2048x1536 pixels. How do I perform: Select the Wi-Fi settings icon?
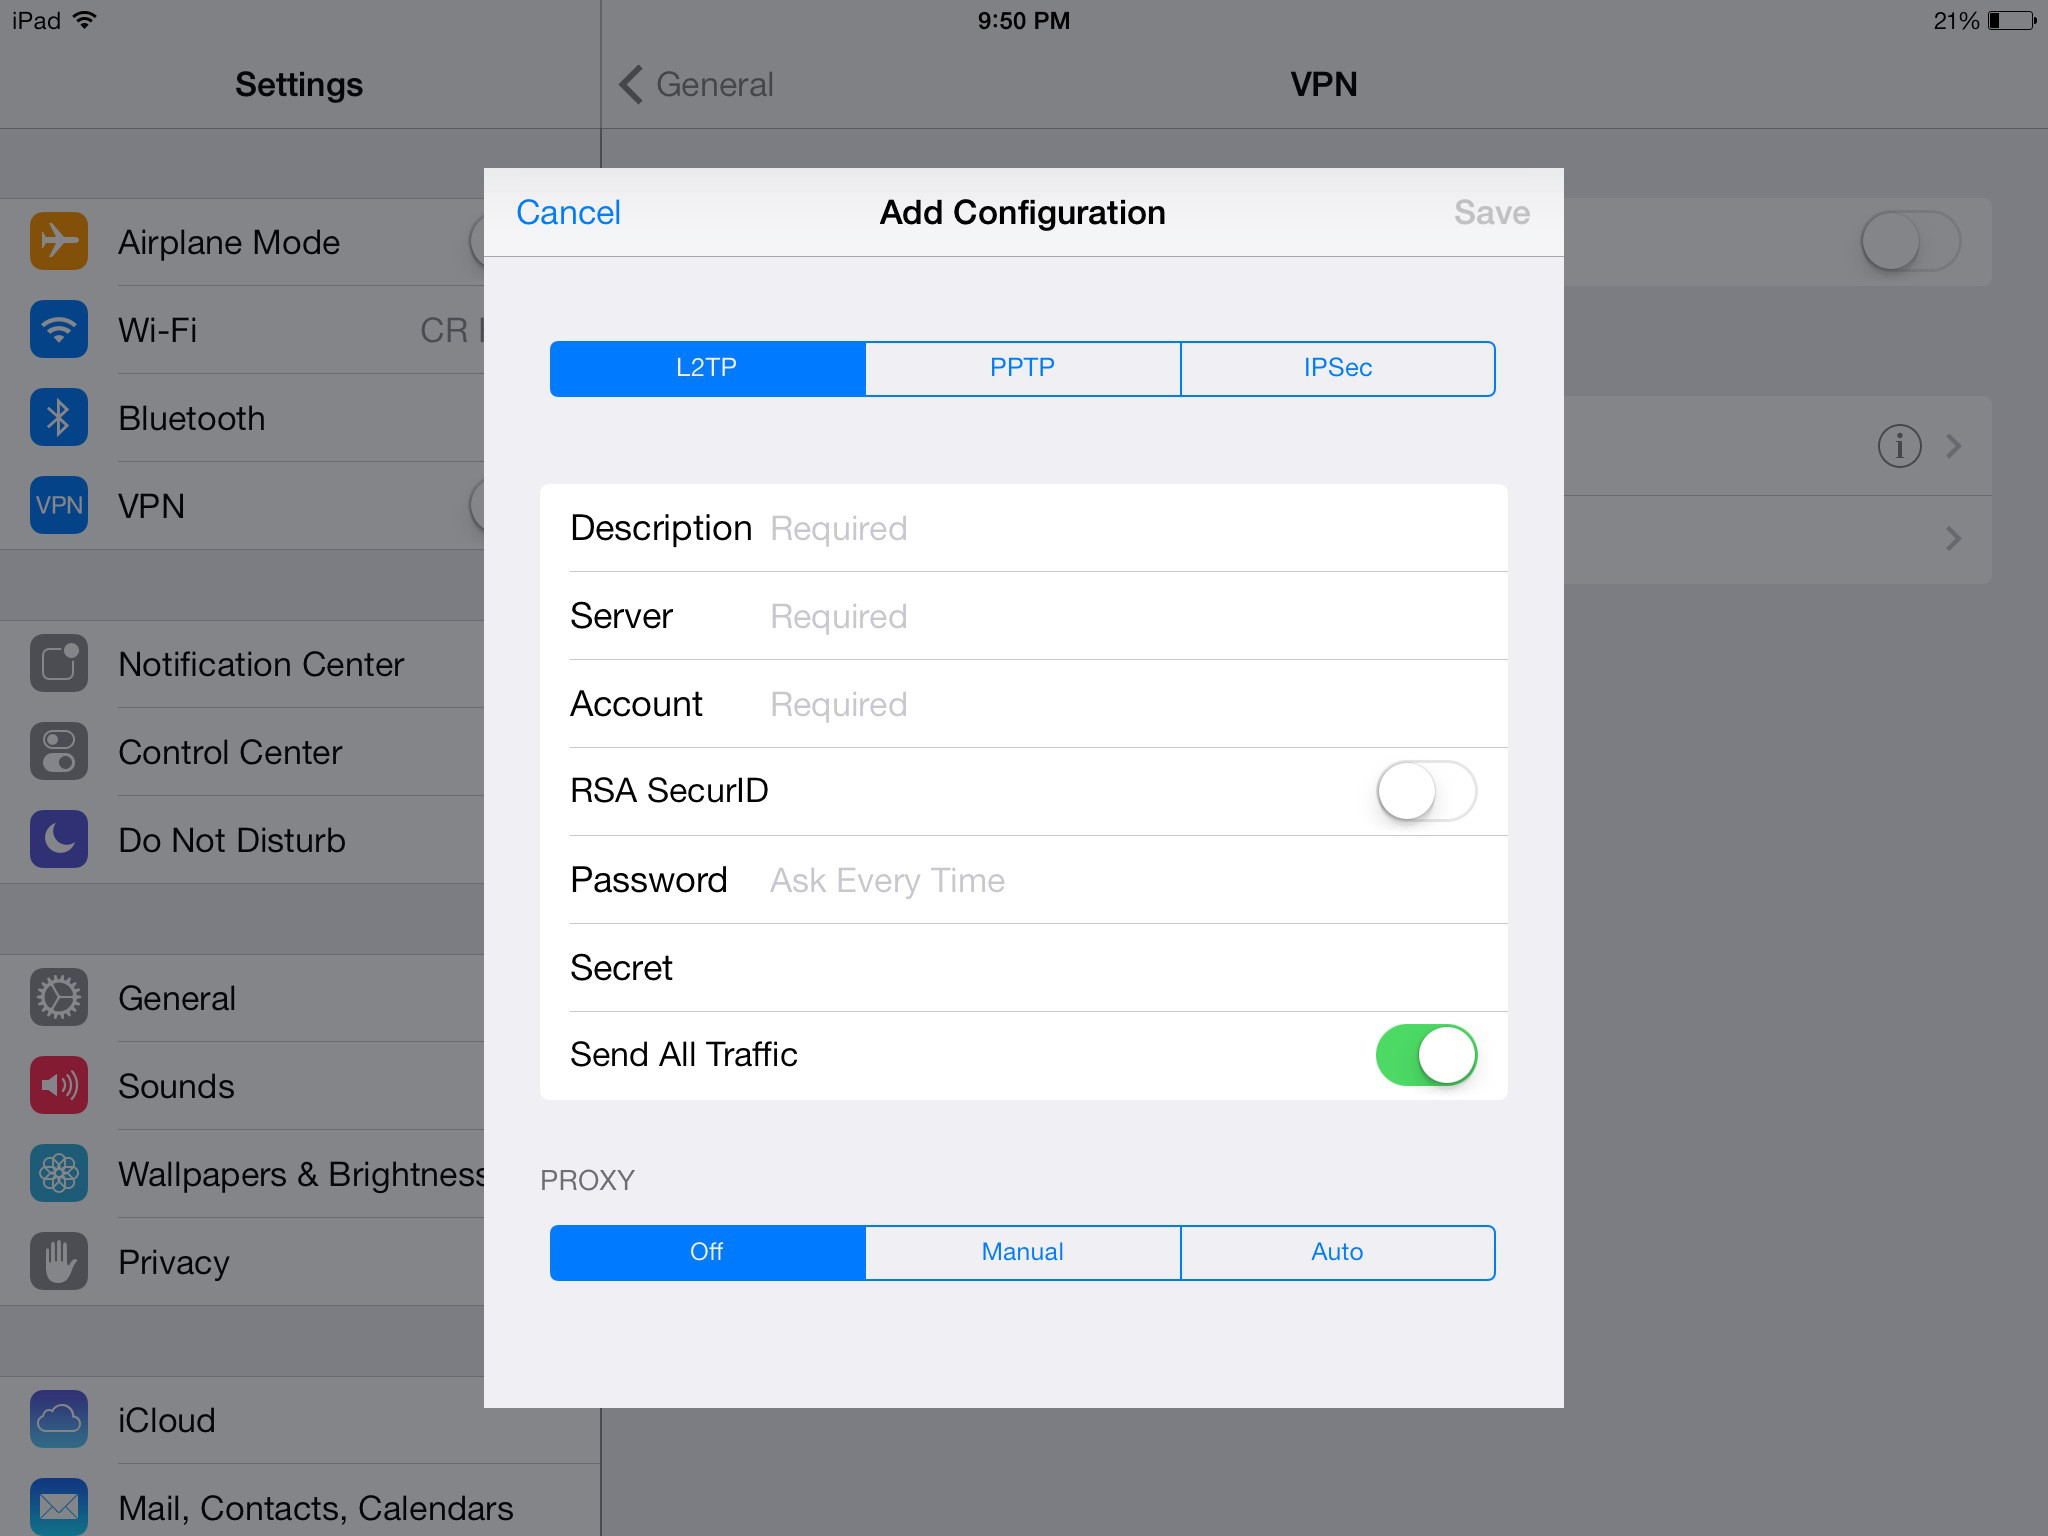[x=59, y=330]
